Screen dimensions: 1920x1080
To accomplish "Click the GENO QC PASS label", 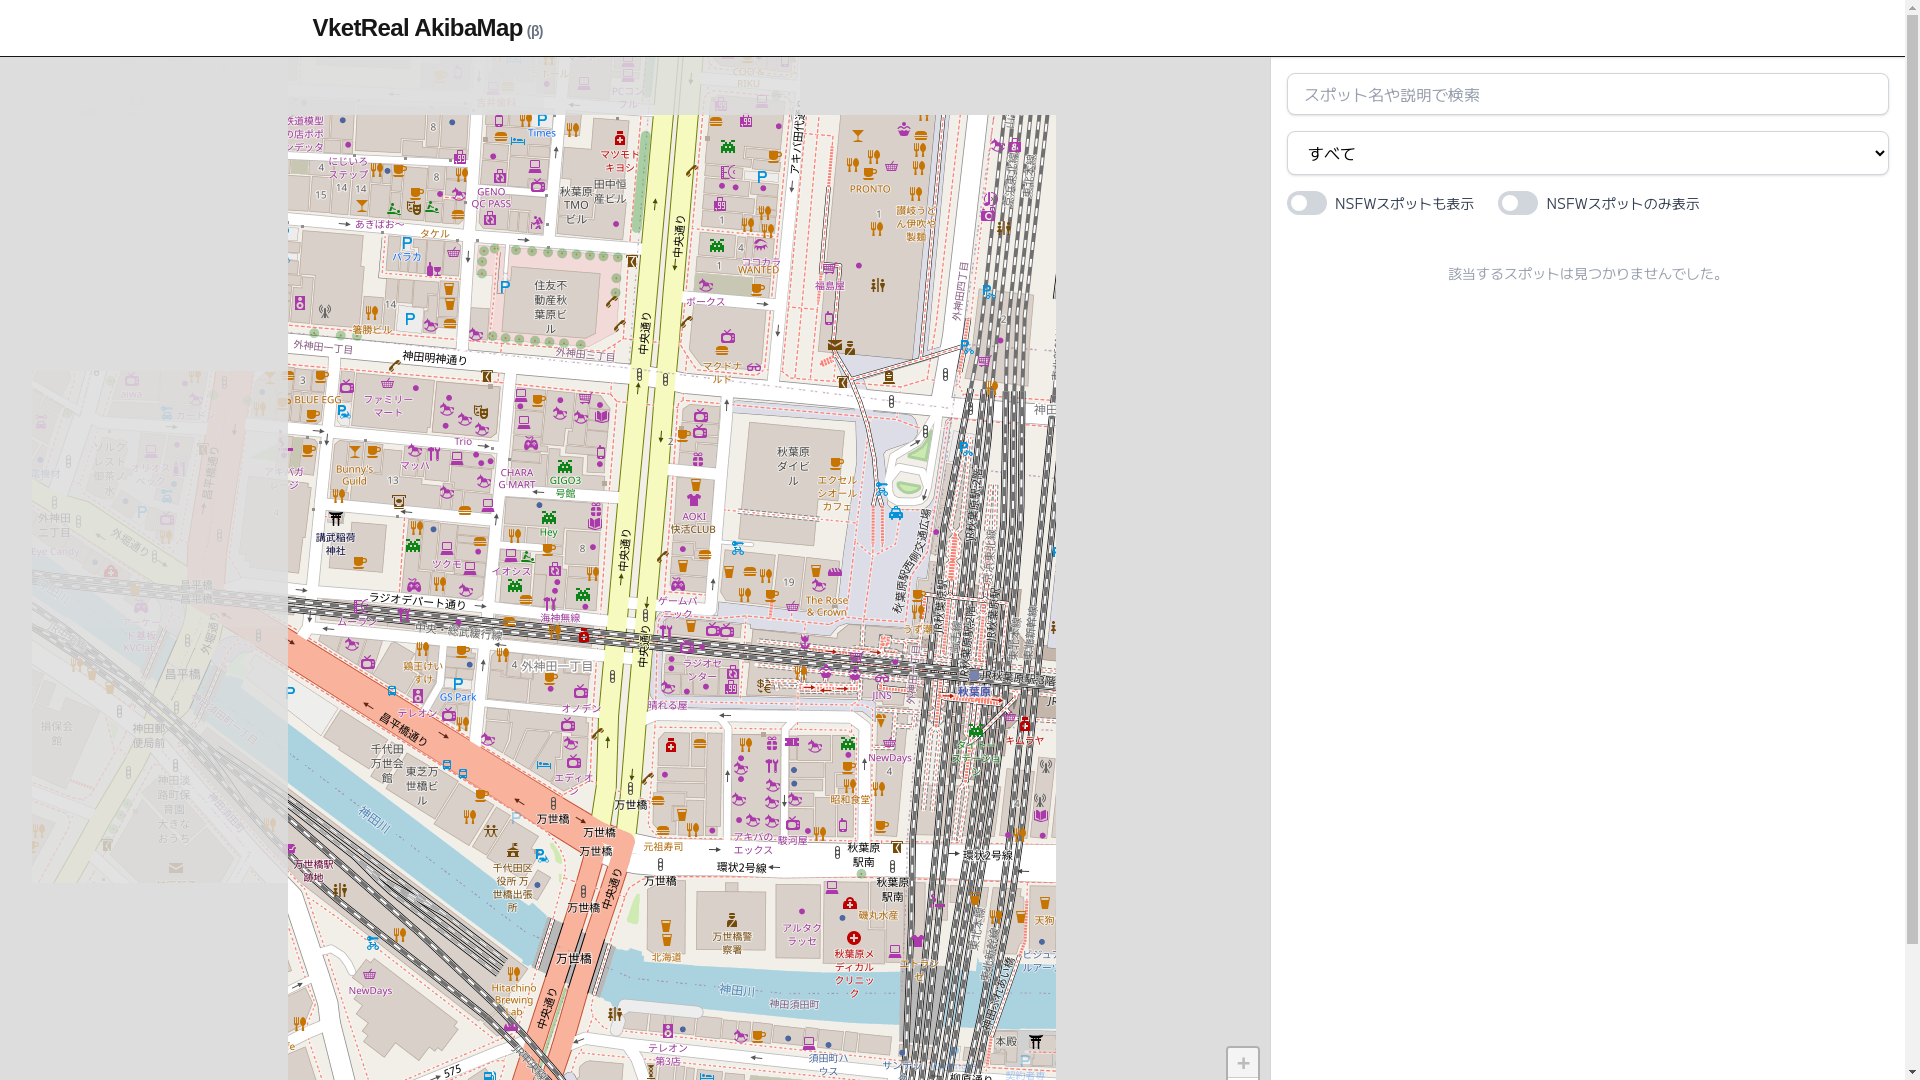I will tap(491, 197).
